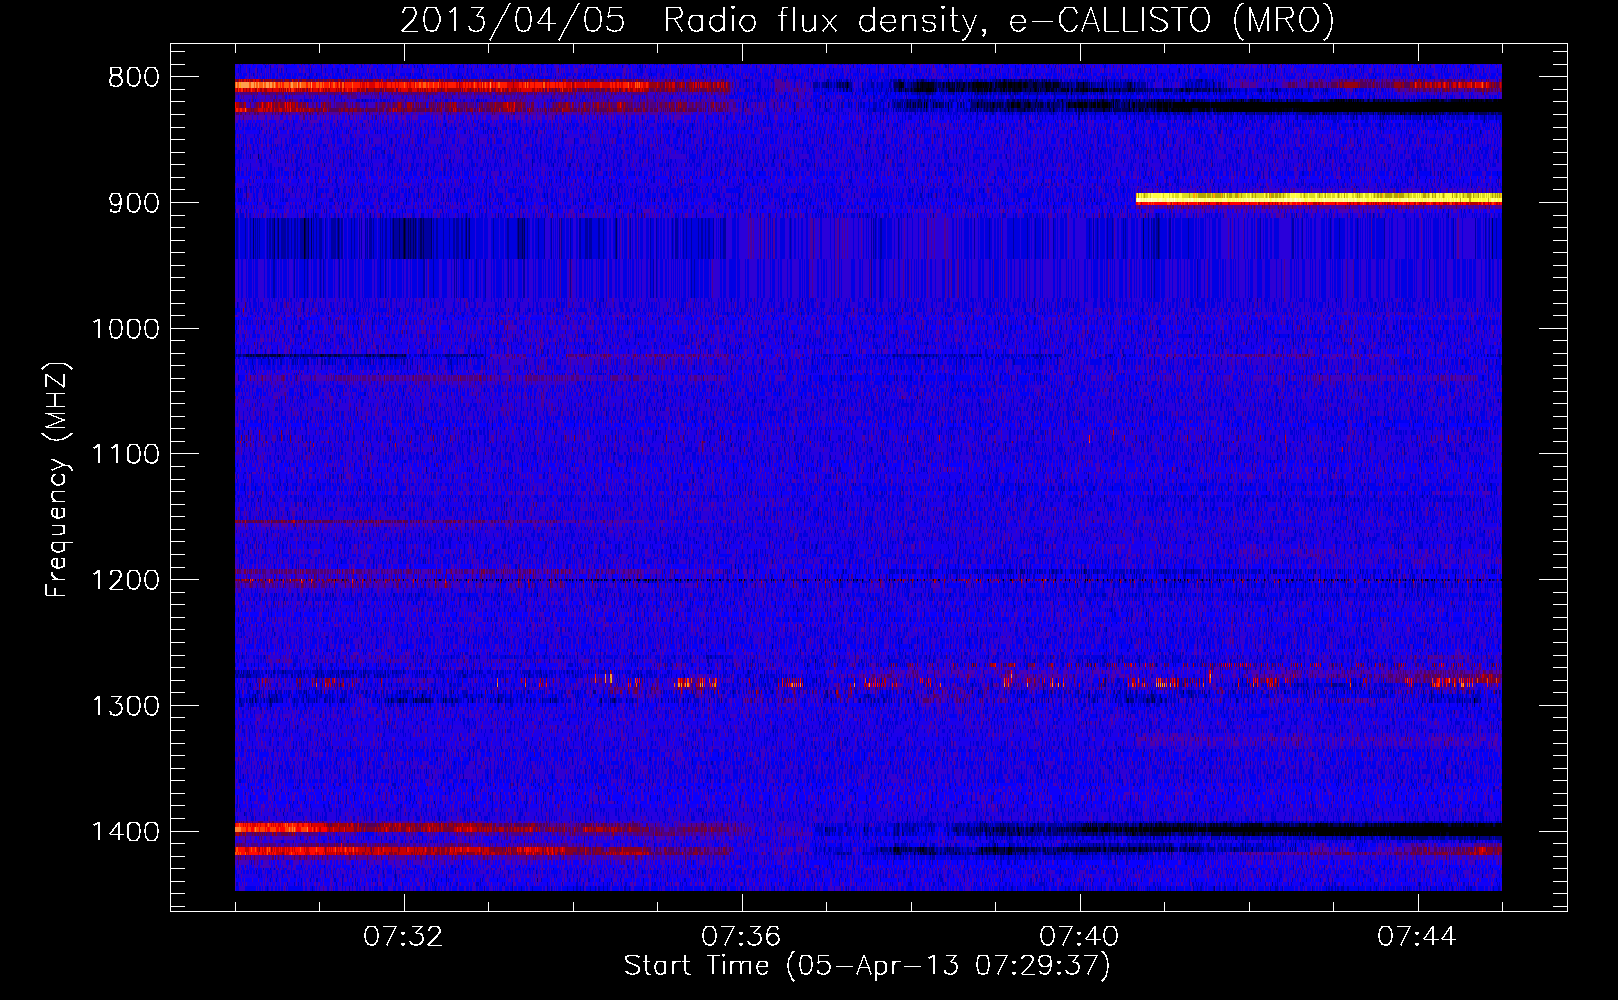Screen dimensions: 1618x1000
Task: Click the '1100' frequency axis label
Action: pyautogui.click(x=125, y=455)
